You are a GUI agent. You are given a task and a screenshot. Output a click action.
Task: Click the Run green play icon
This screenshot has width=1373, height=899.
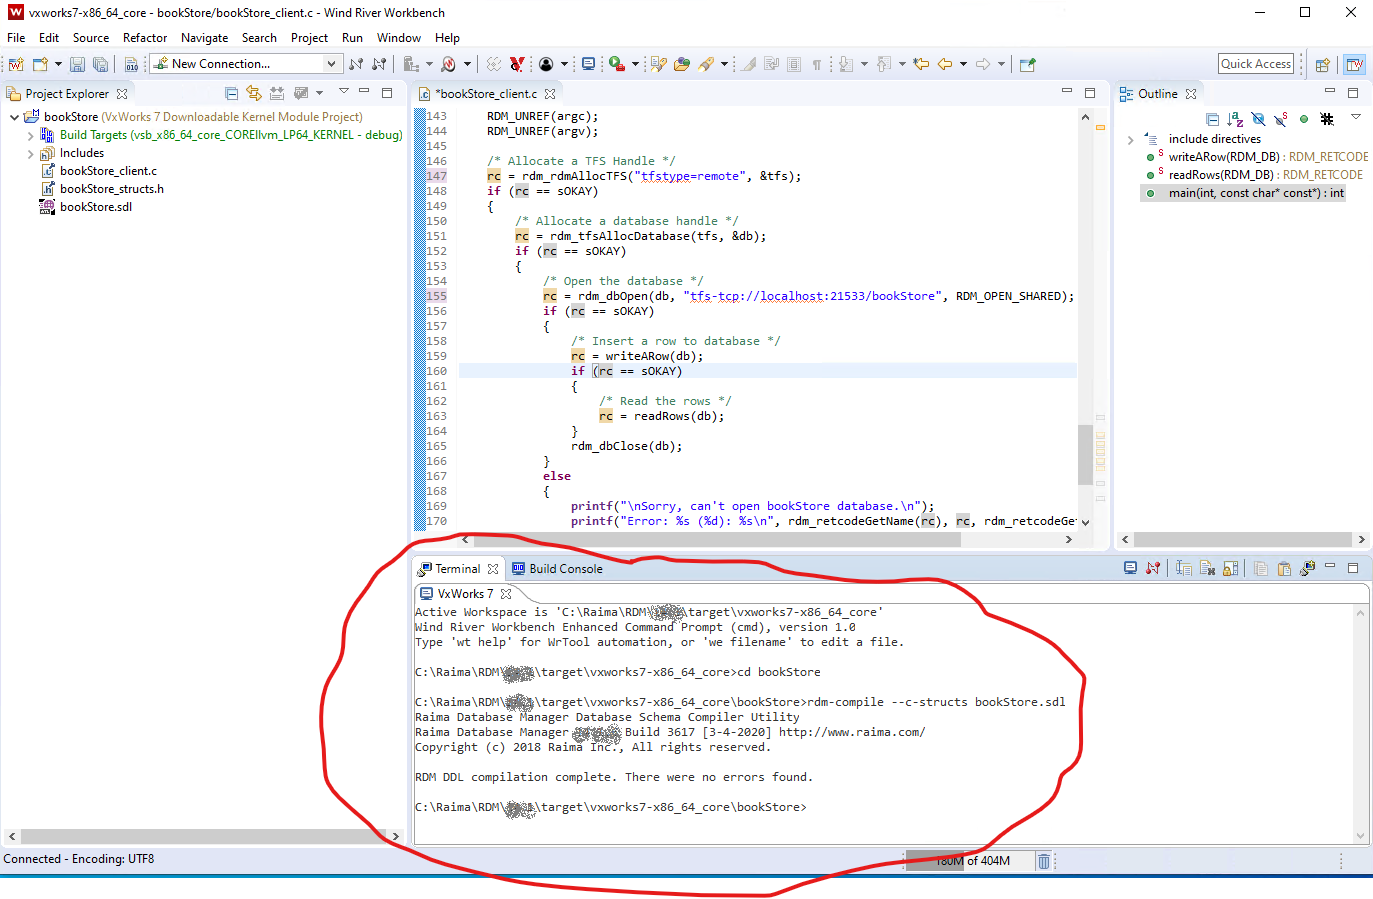click(617, 64)
